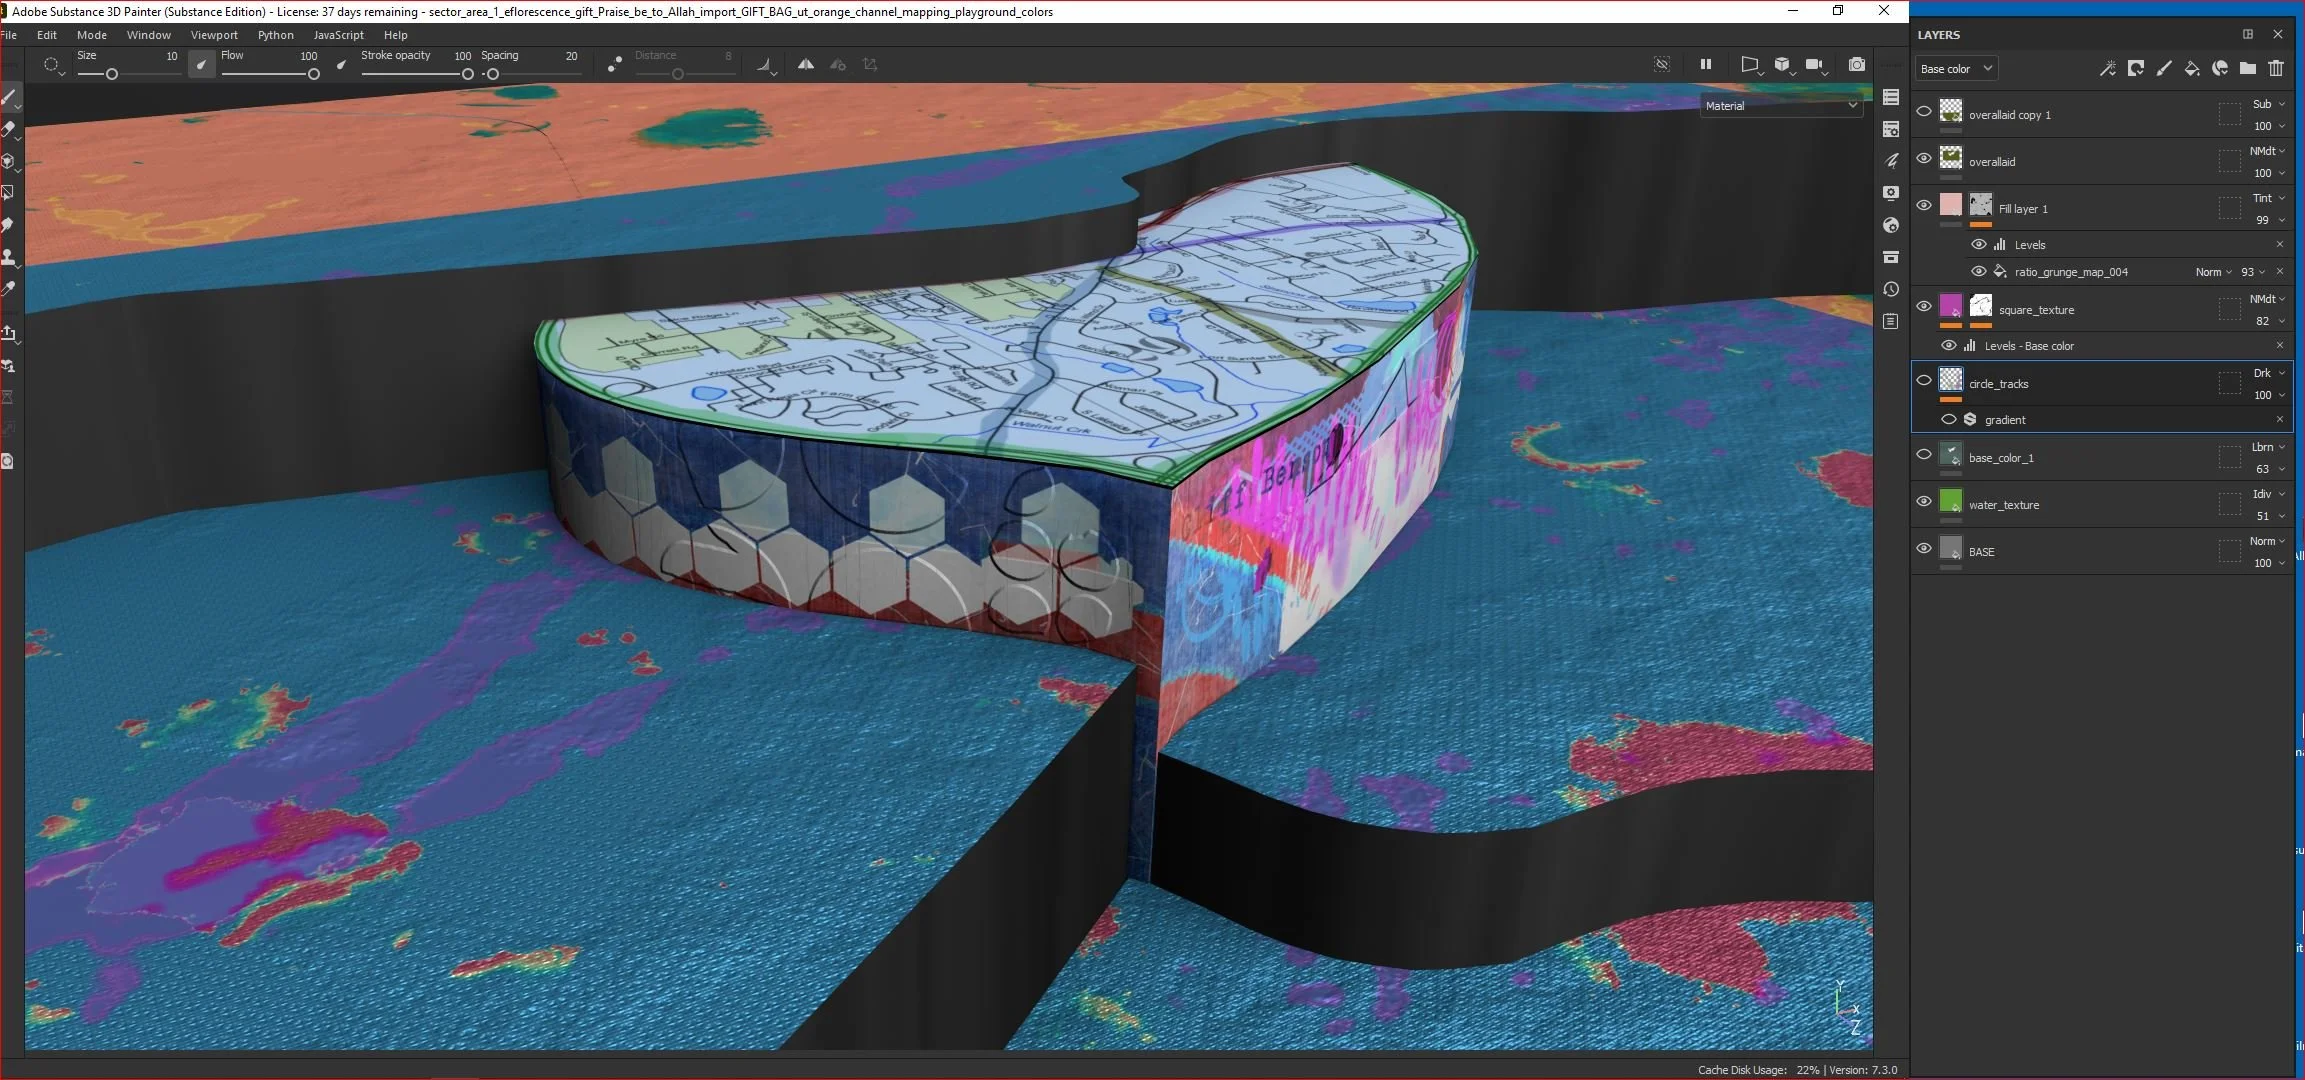This screenshot has width=2305, height=1080.
Task: Open the Python menu
Action: 276,35
